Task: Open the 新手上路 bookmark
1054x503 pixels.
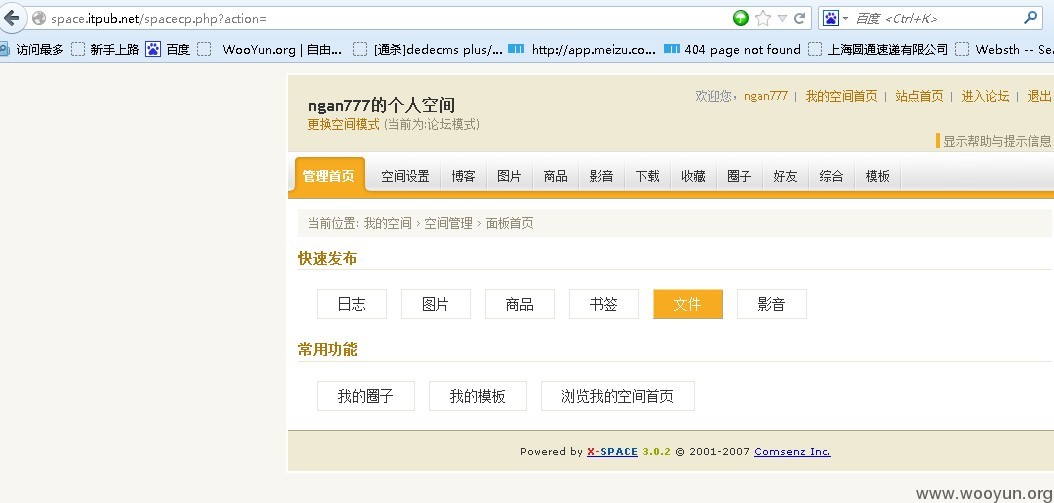Action: [106, 49]
